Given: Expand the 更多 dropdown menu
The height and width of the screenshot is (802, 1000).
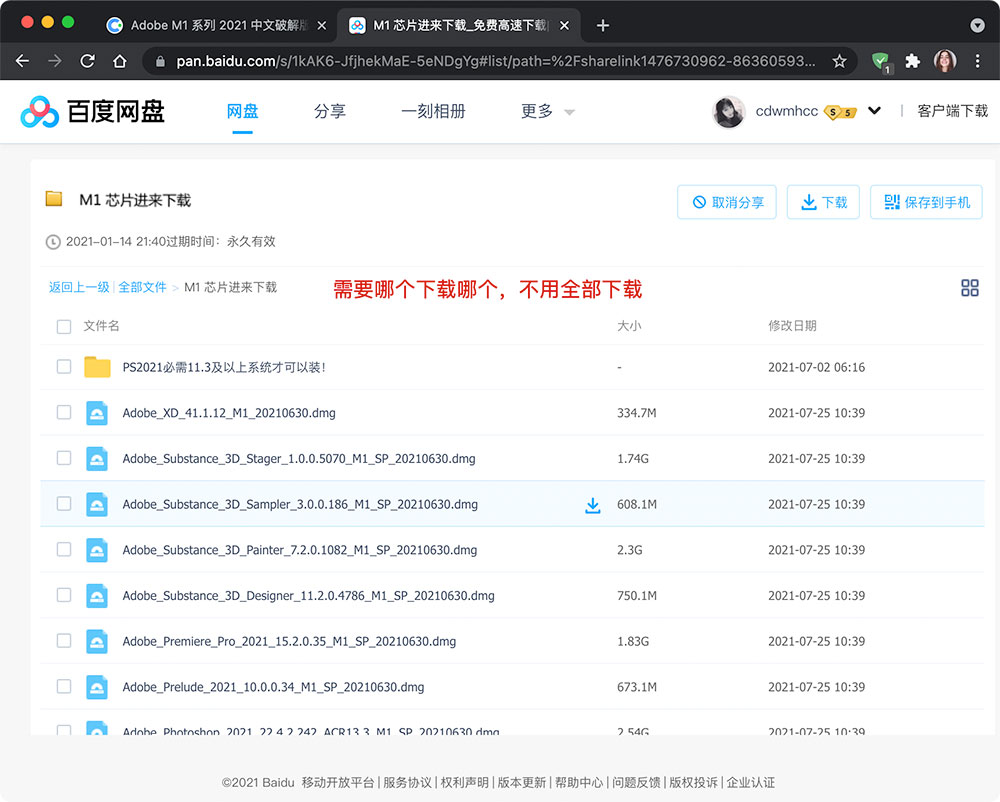Looking at the screenshot, I should [x=548, y=112].
